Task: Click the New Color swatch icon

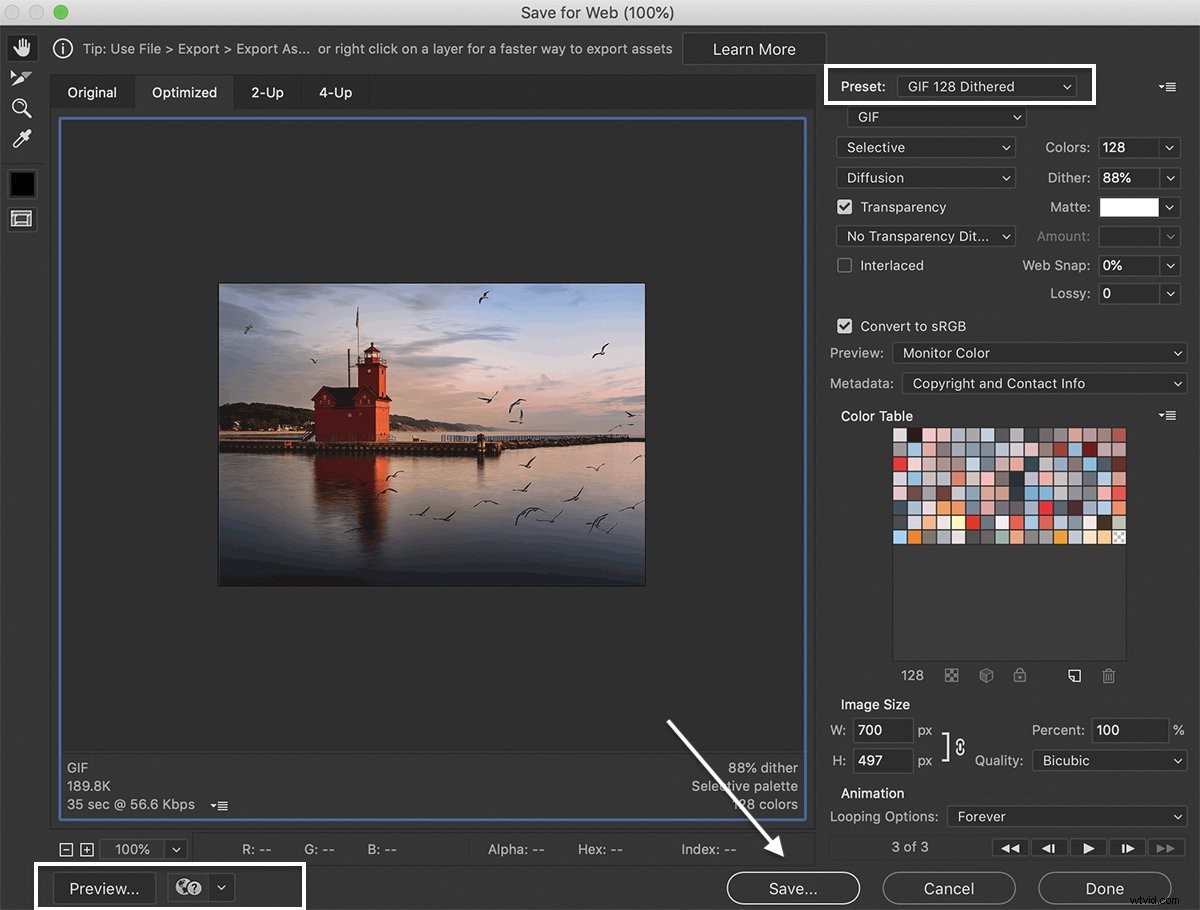Action: pos(1074,675)
